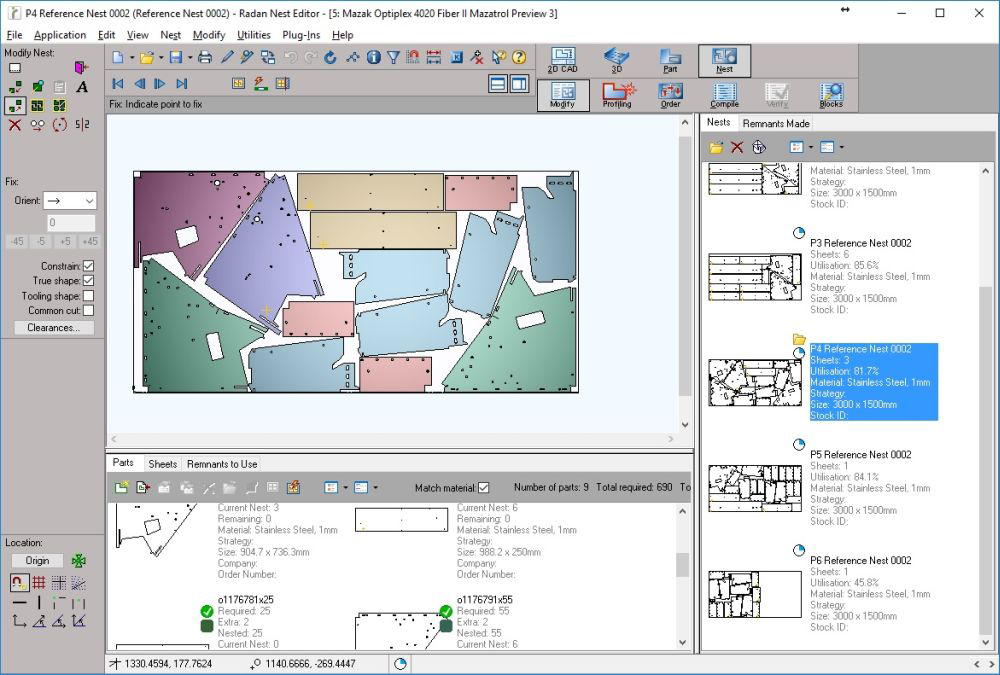The width and height of the screenshot is (1000, 675).
Task: Click the Print icon in toolbar
Action: 205,57
